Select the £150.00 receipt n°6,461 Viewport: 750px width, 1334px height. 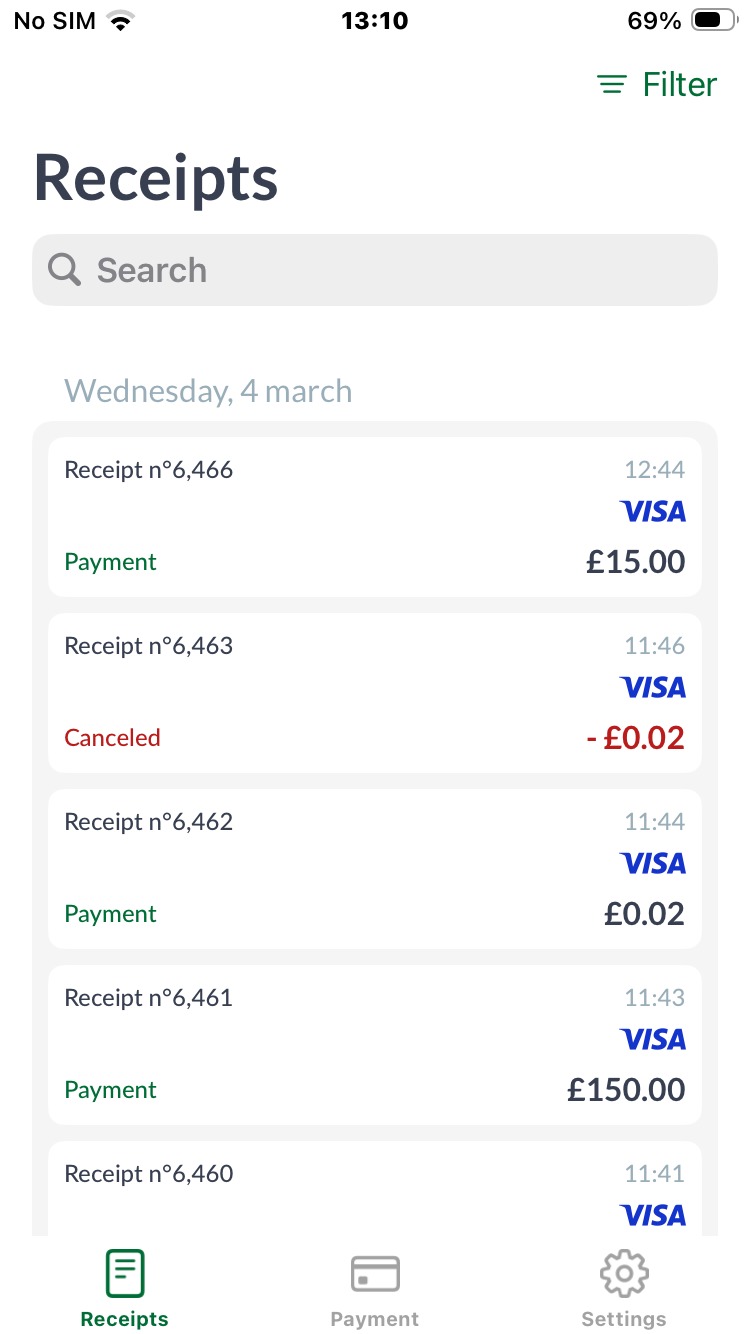click(x=375, y=1045)
